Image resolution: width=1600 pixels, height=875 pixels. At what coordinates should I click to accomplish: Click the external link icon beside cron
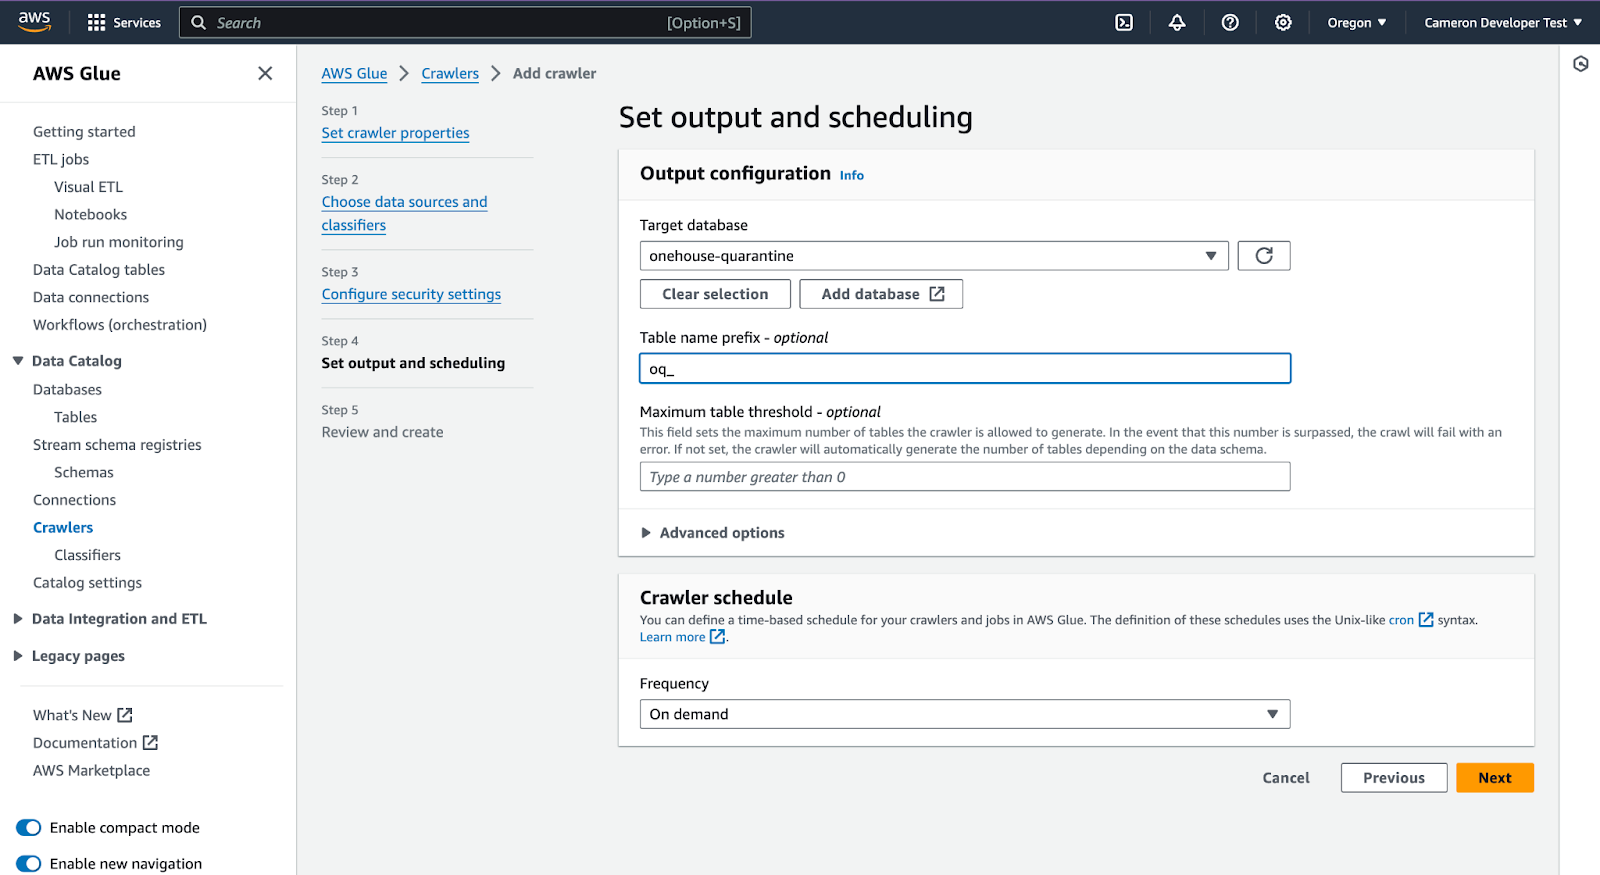pos(1426,620)
